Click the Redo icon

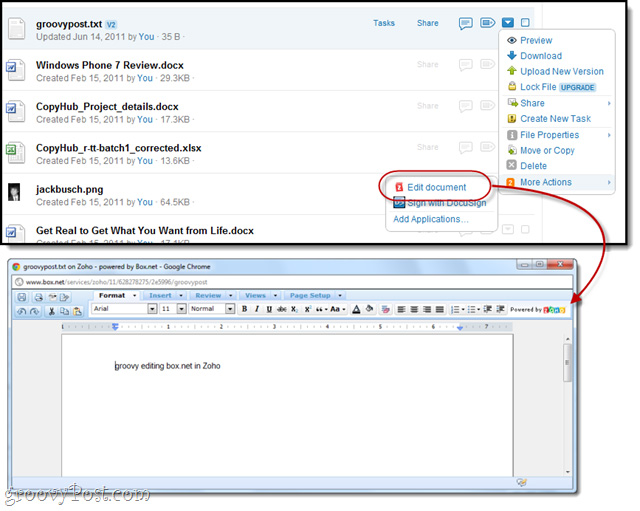35,311
